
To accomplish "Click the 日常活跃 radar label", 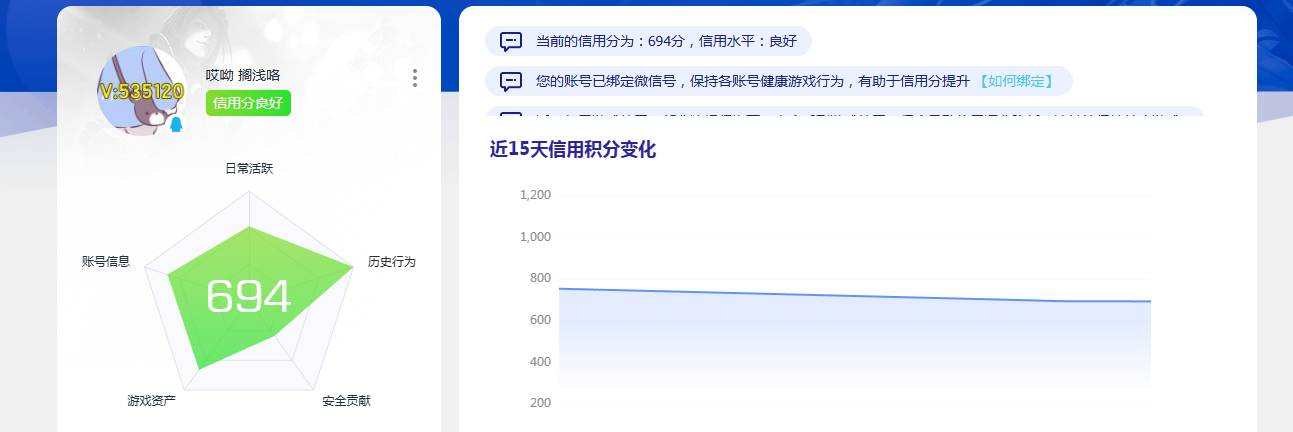I will 249,169.
